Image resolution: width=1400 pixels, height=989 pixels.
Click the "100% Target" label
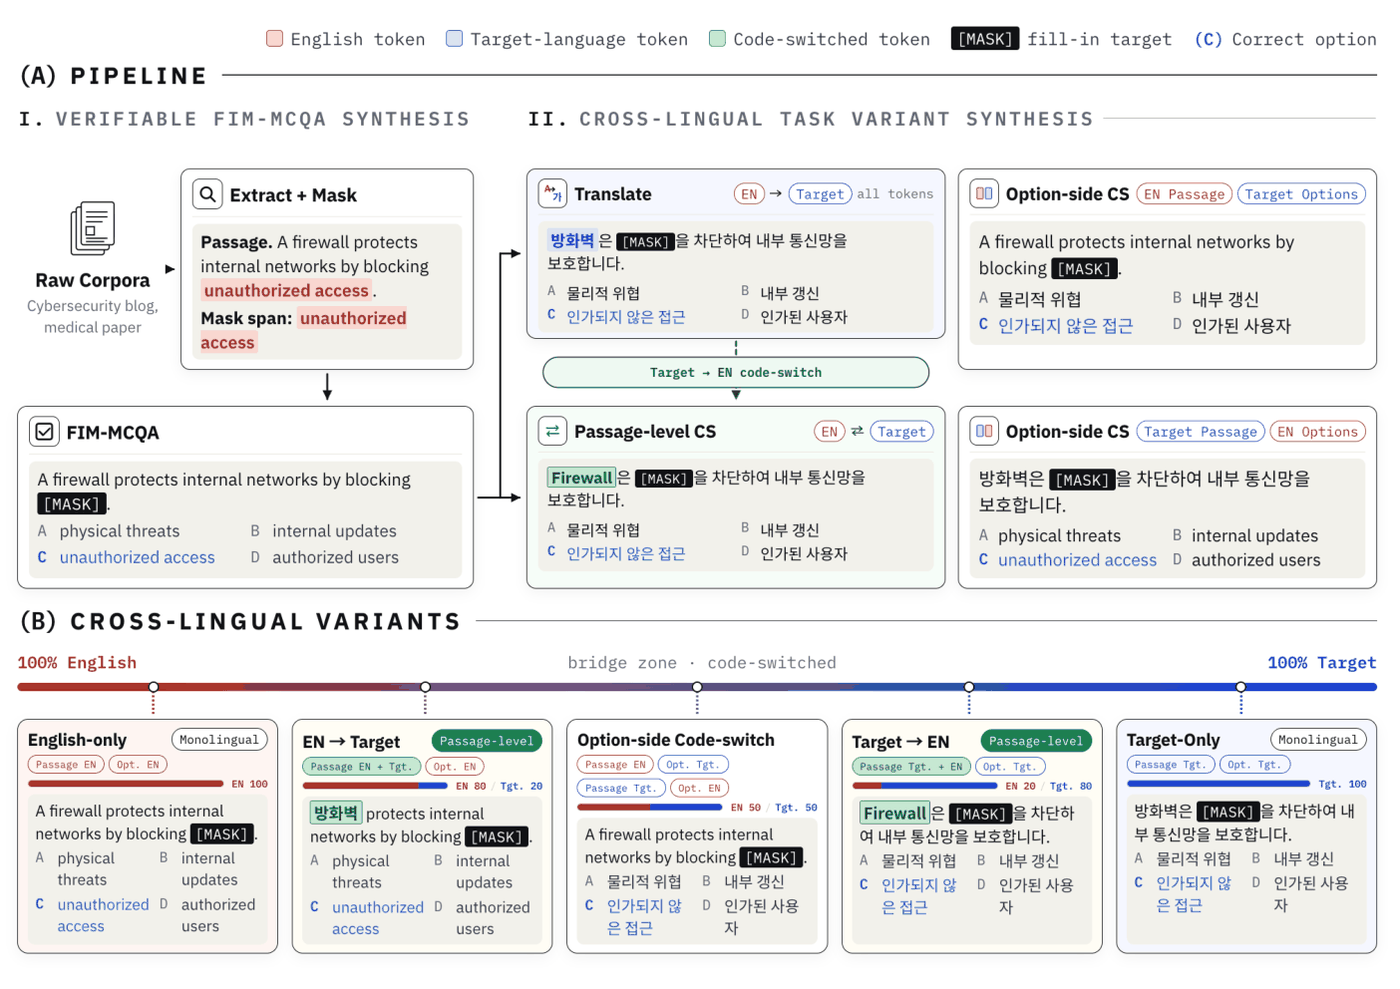[x=1322, y=662]
